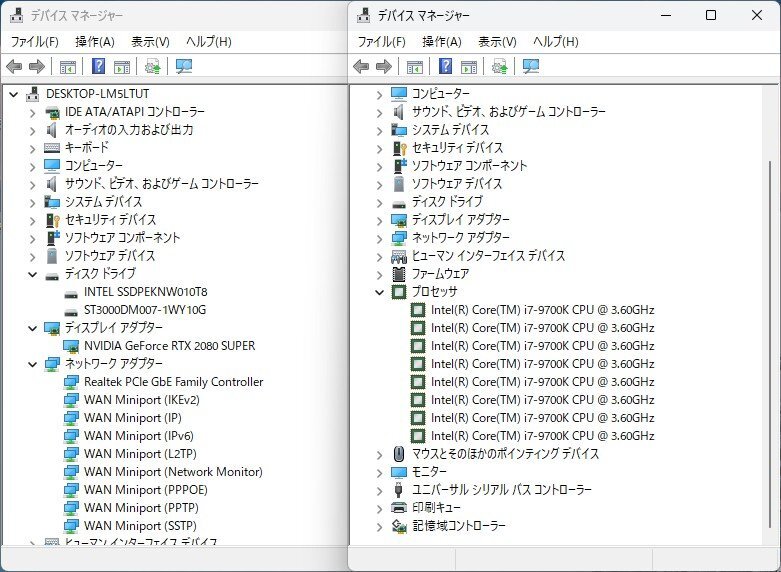Select キーボード category in left window
The width and height of the screenshot is (781, 572).
pos(87,148)
